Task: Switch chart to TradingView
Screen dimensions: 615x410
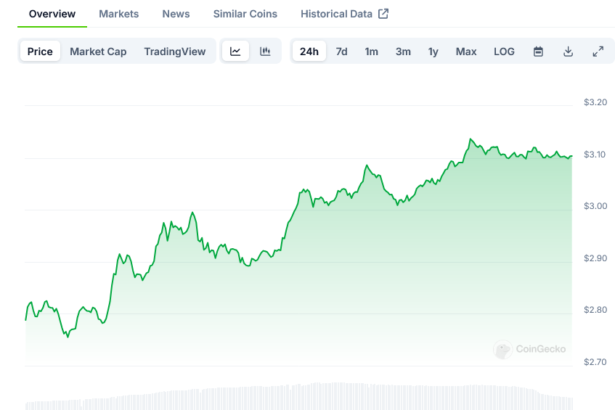Action: click(x=177, y=51)
